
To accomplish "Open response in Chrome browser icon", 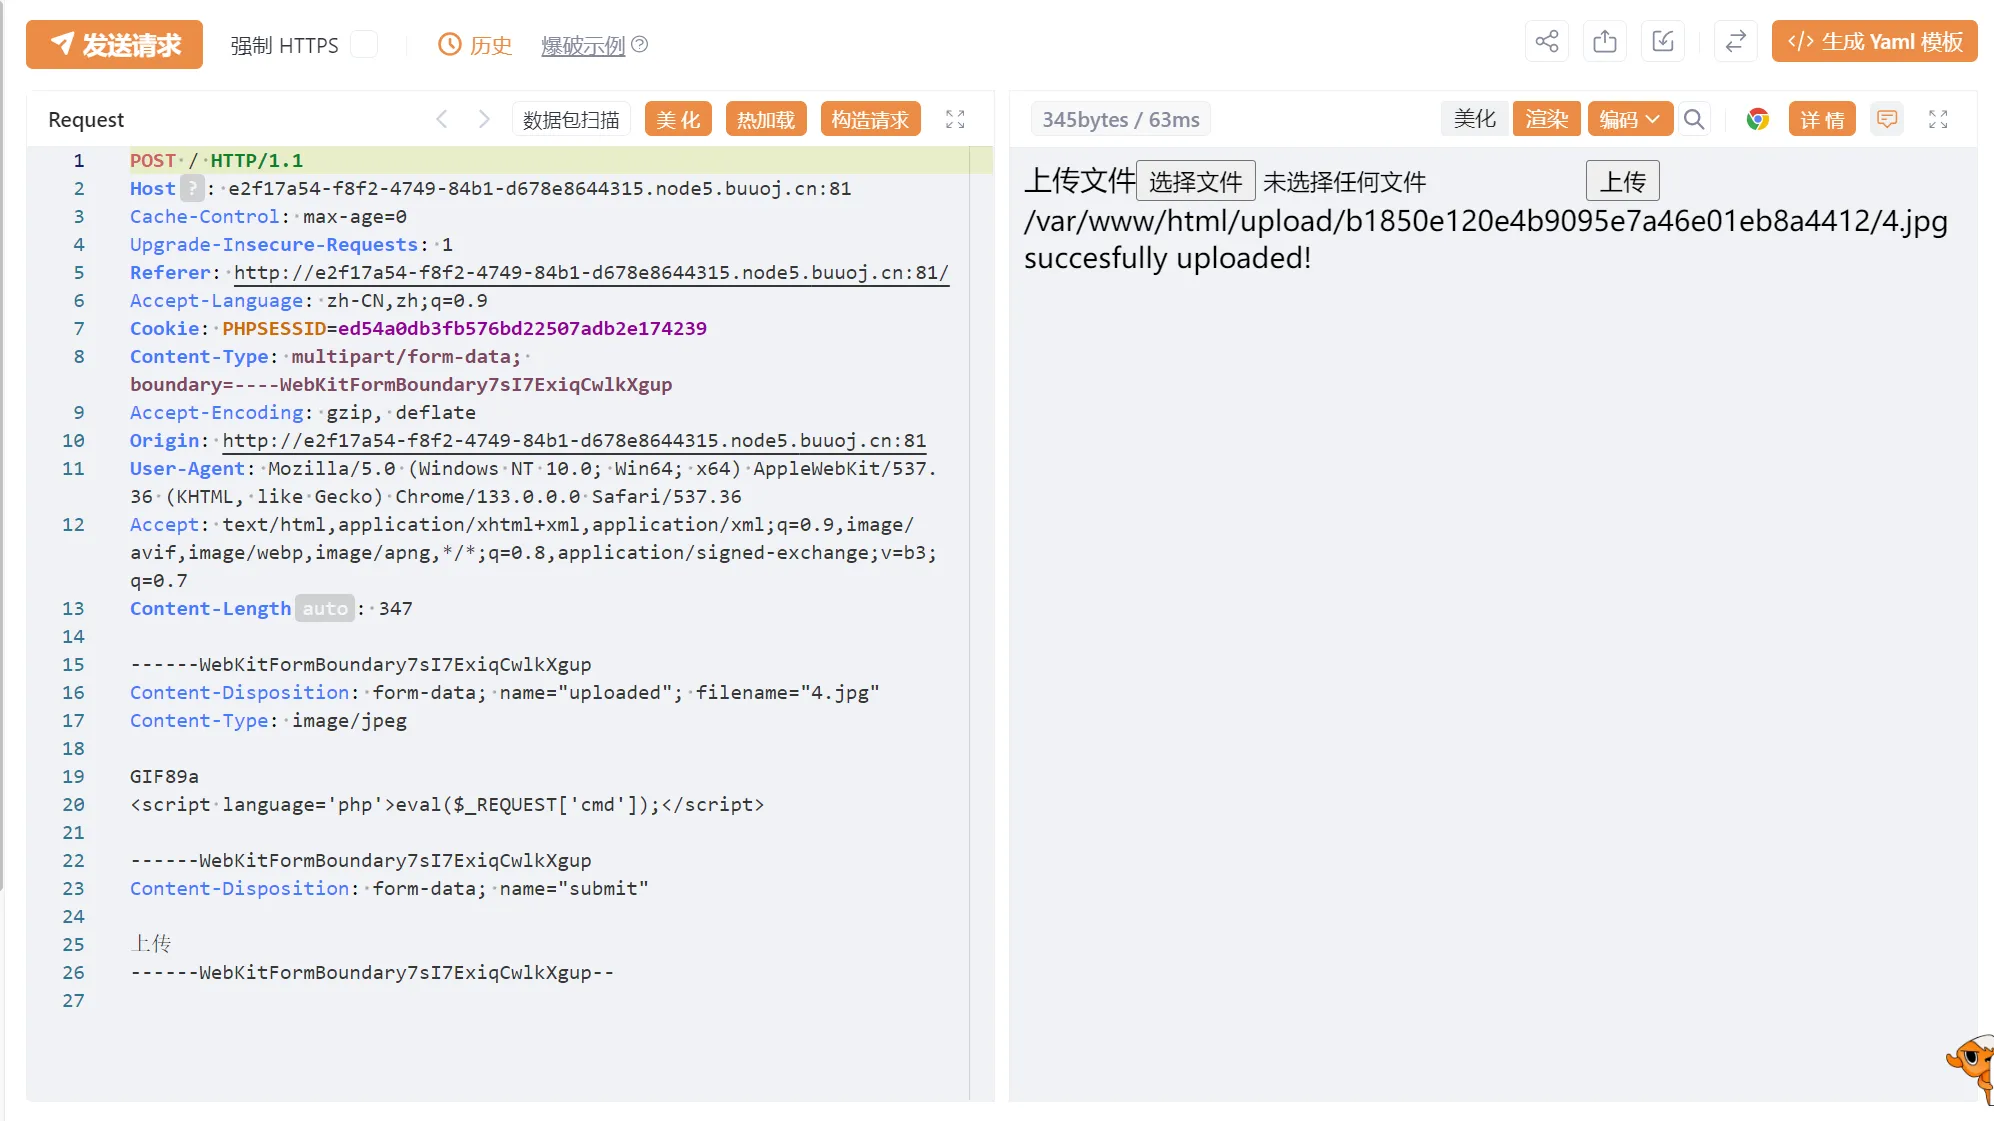I will [1757, 120].
